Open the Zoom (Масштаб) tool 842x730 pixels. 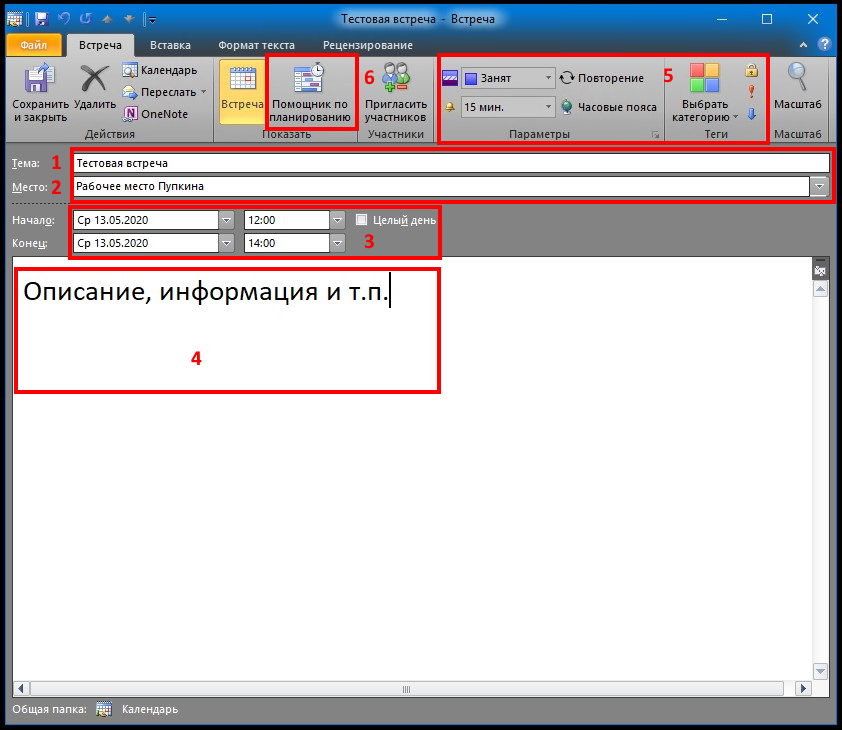tap(797, 80)
